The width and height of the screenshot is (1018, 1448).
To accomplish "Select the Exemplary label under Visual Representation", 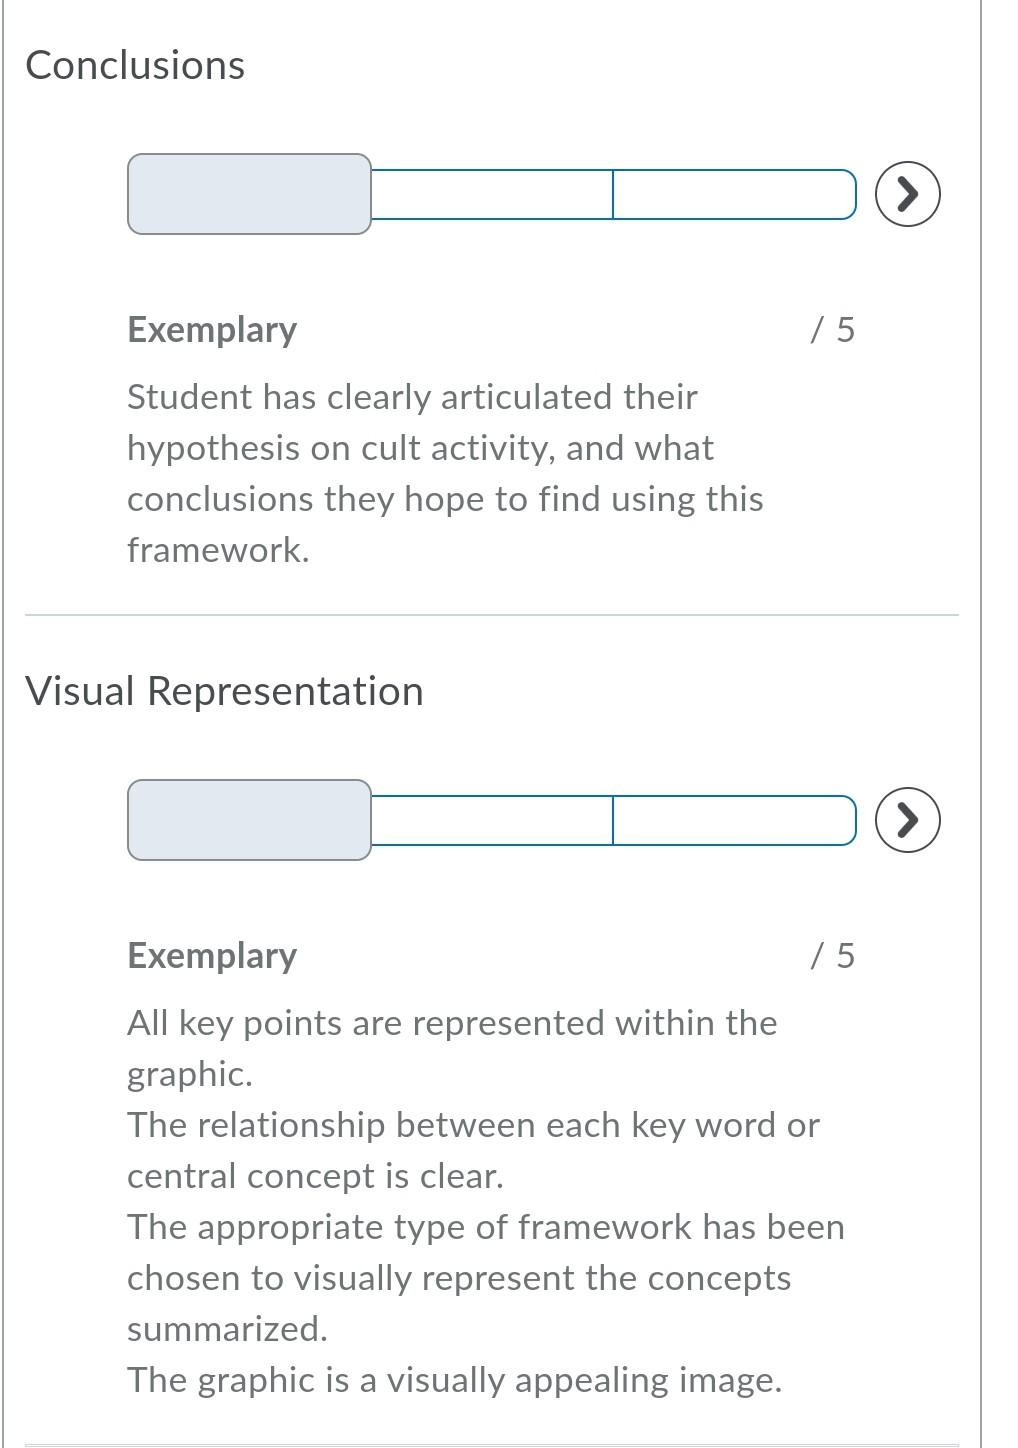I will tap(211, 955).
